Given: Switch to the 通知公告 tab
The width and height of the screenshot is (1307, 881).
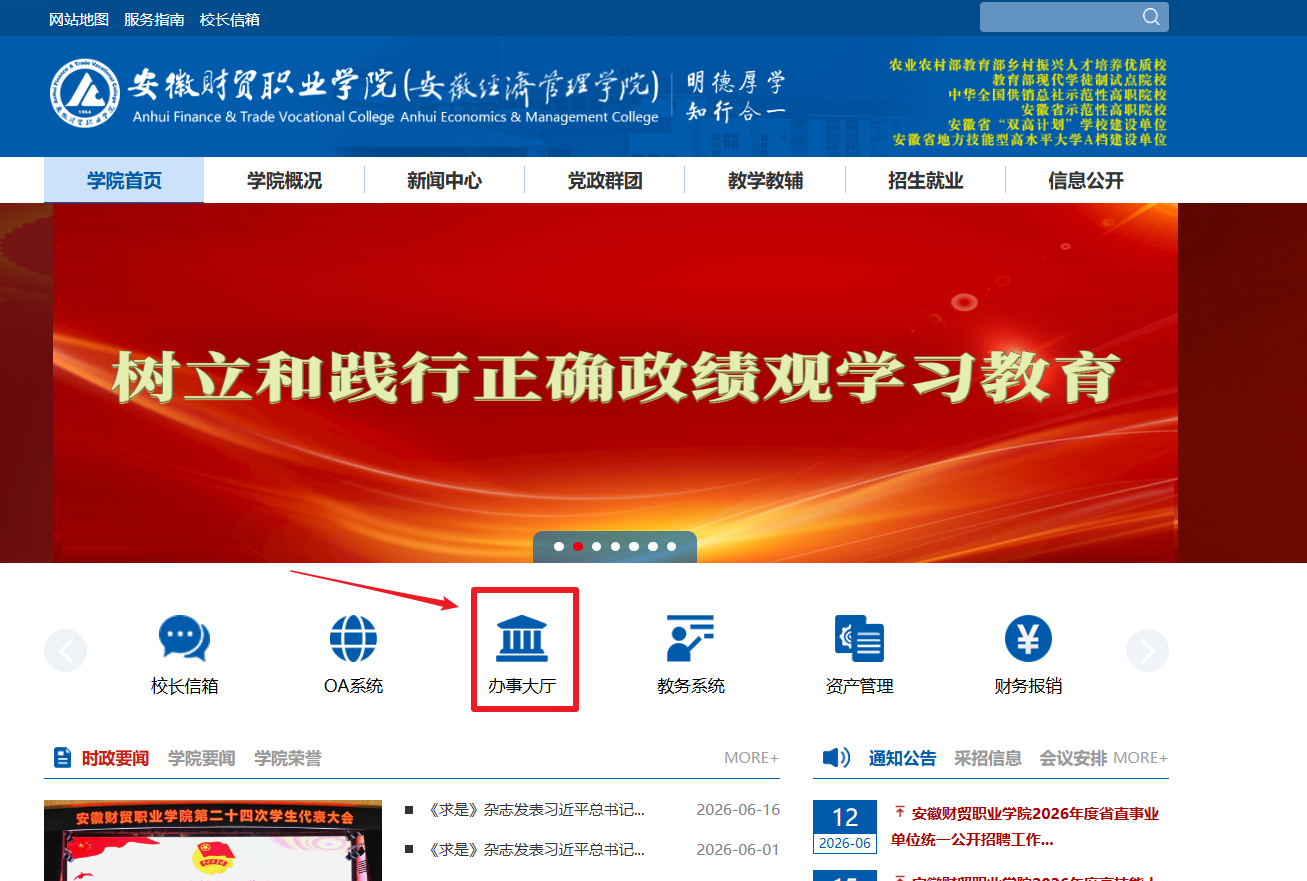Looking at the screenshot, I should [x=903, y=758].
